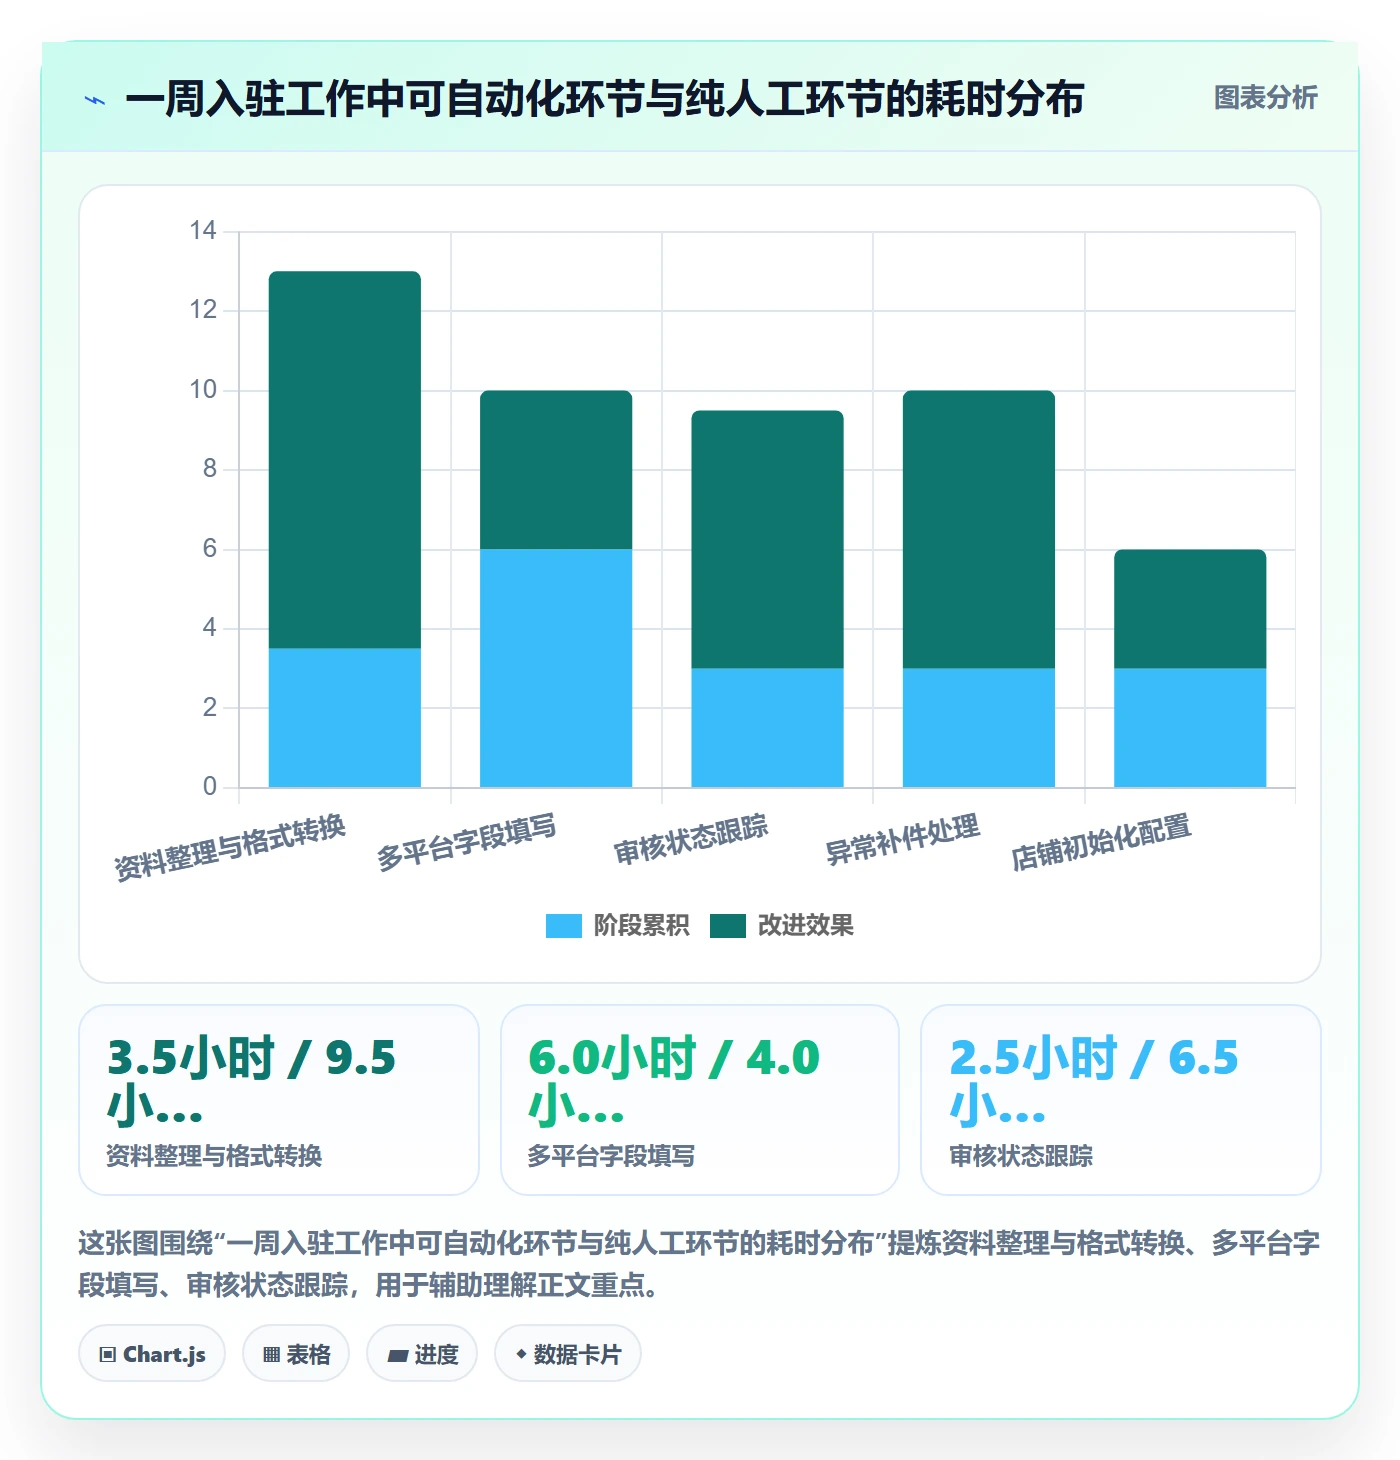Image resolution: width=1400 pixels, height=1460 pixels.
Task: Select the 改进效果 legend label
Action: click(806, 926)
